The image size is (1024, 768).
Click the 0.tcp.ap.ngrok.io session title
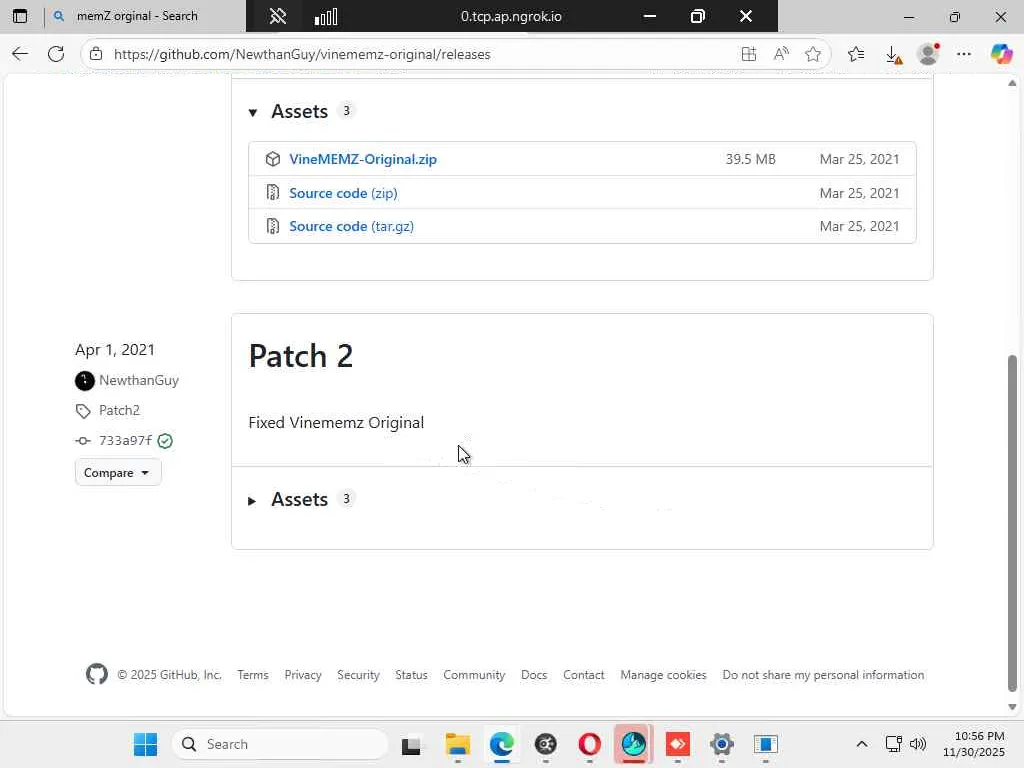[x=511, y=16]
